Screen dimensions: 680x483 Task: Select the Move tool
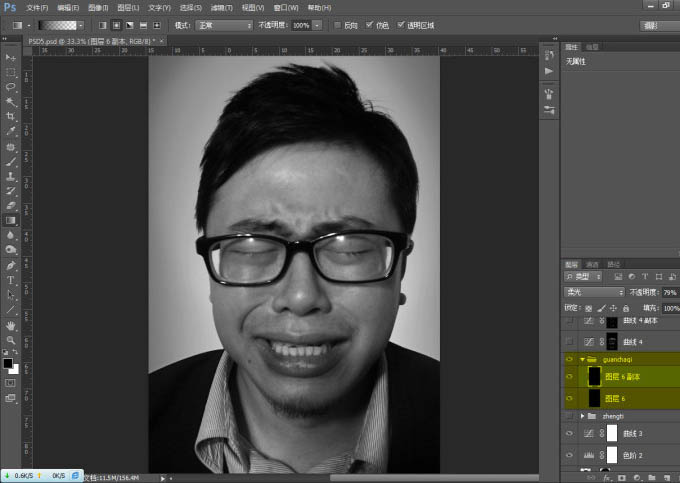(x=11, y=58)
